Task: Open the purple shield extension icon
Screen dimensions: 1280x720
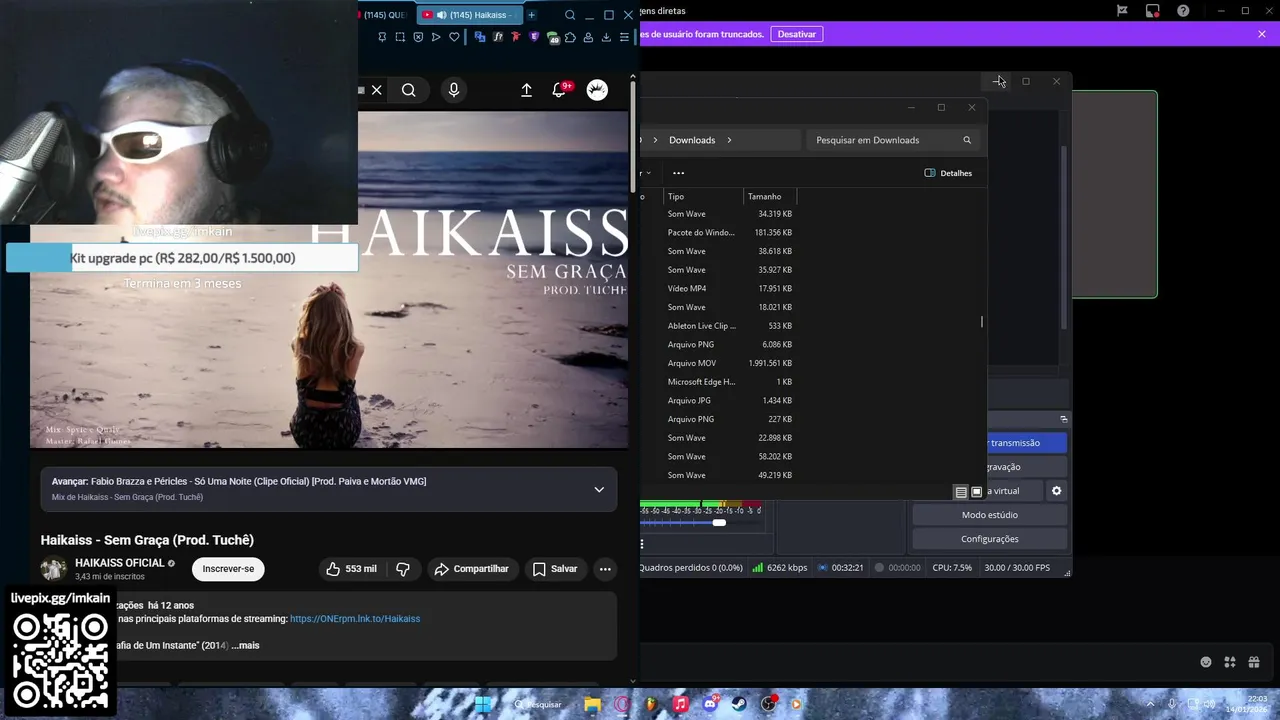Action: [534, 37]
